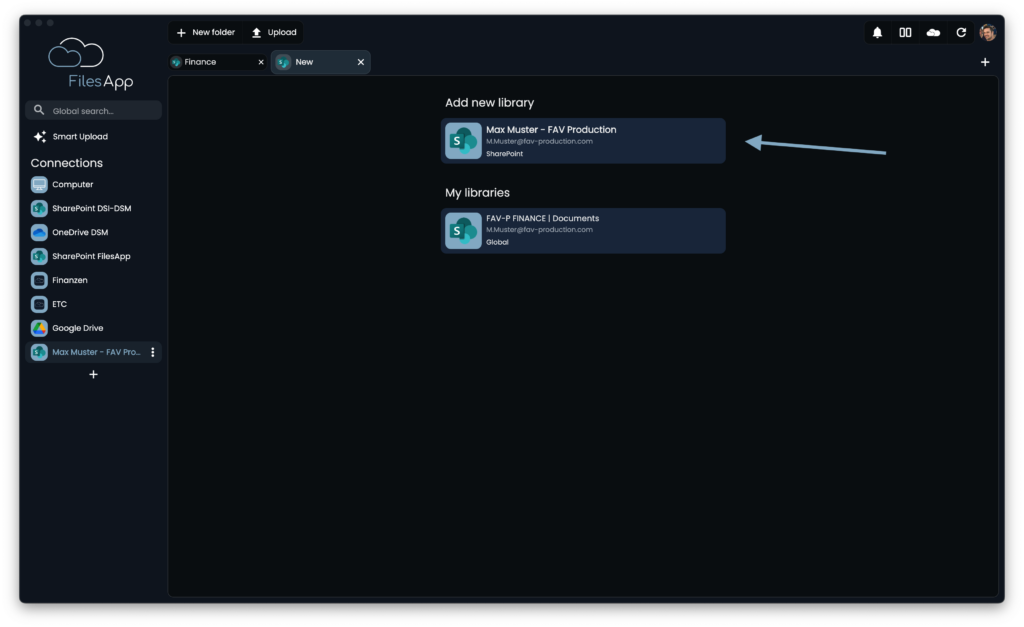Open the ETC connection
The width and height of the screenshot is (1024, 627).
point(93,304)
